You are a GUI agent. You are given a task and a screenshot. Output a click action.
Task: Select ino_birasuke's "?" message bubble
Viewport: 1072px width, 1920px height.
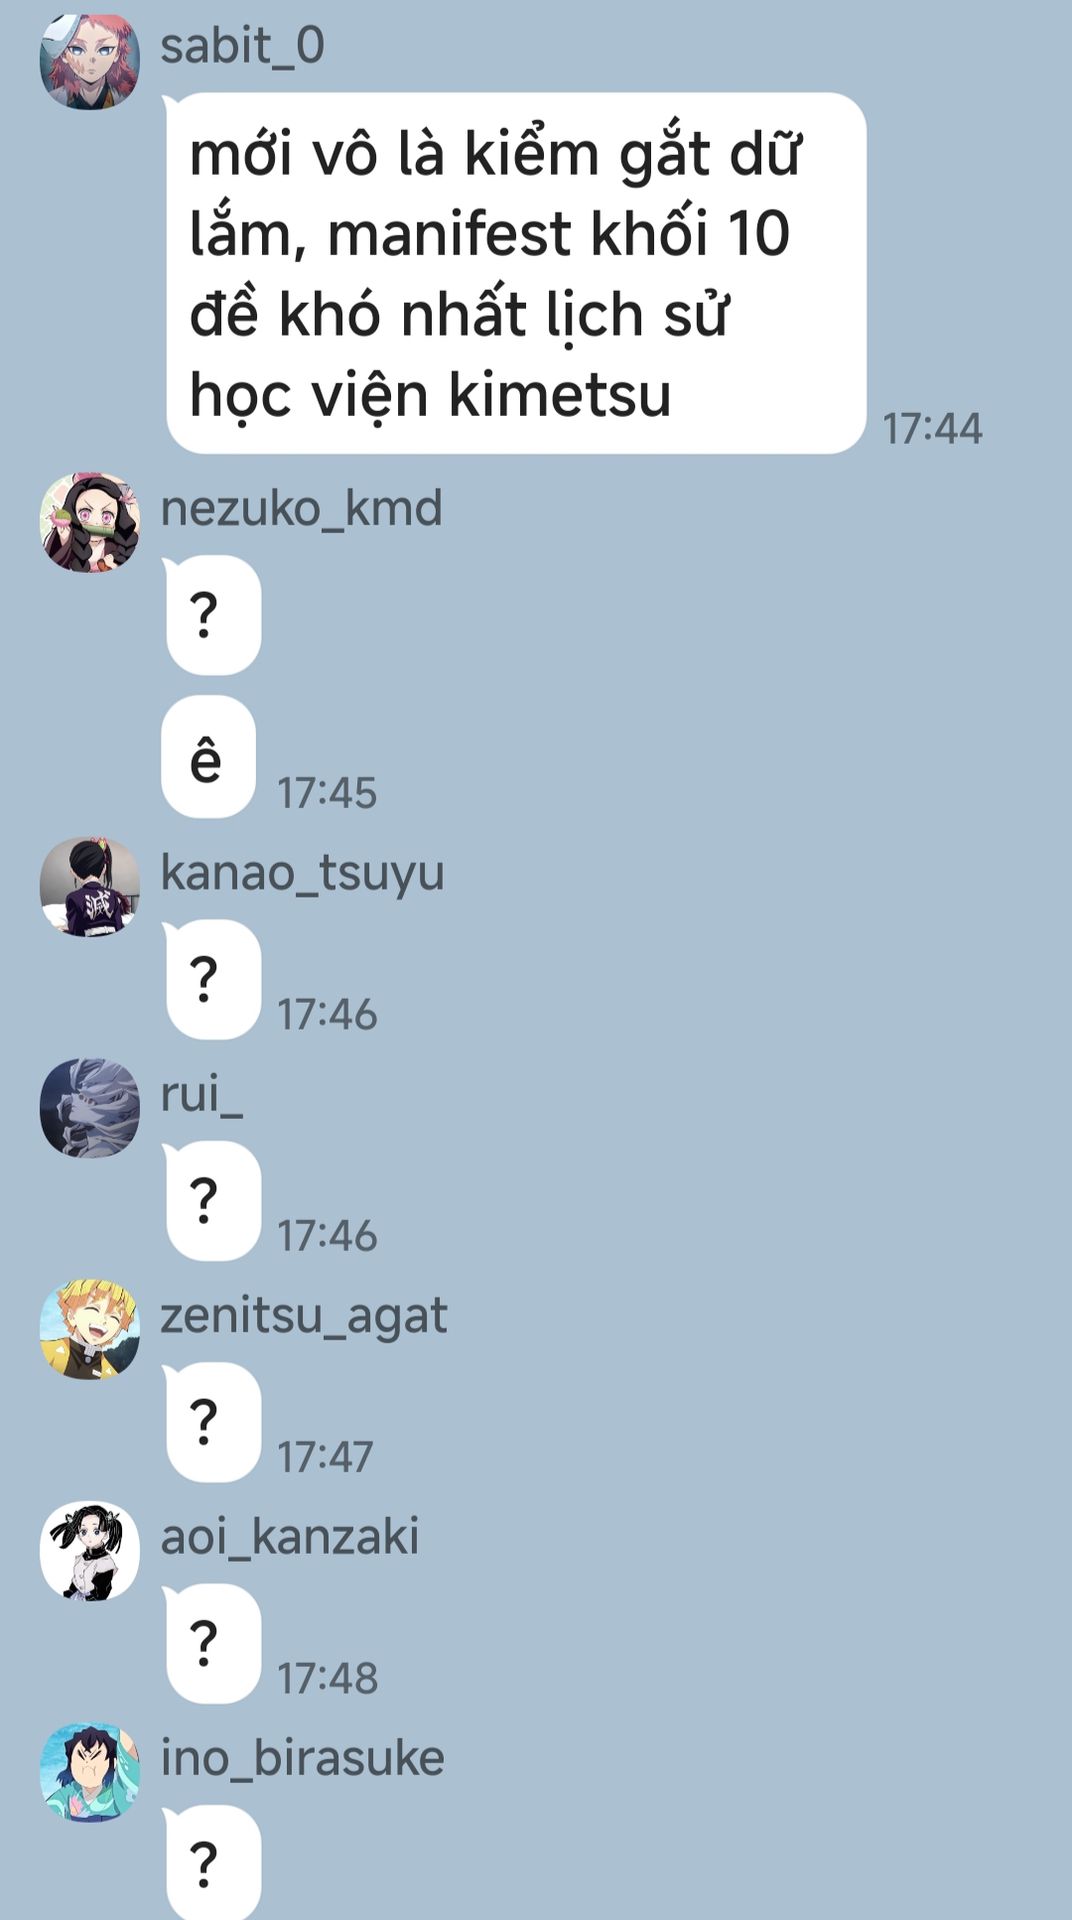pyautogui.click(x=212, y=1863)
